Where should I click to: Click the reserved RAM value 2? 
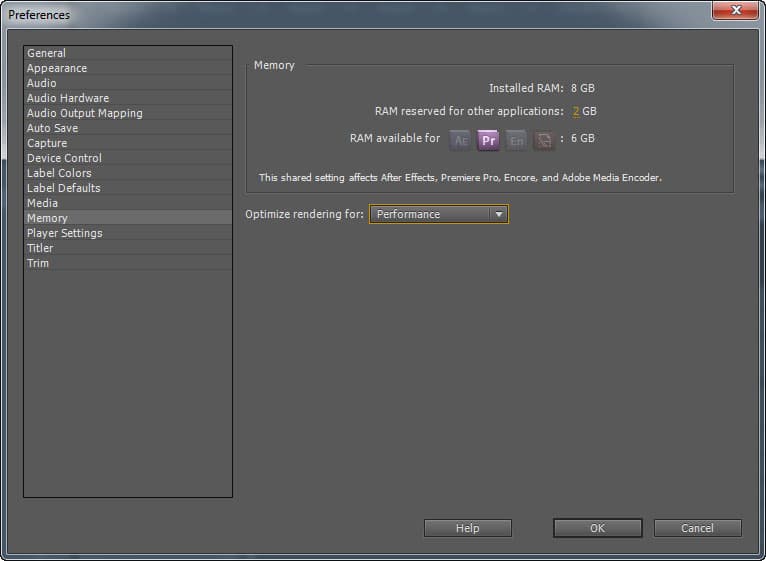click(576, 111)
